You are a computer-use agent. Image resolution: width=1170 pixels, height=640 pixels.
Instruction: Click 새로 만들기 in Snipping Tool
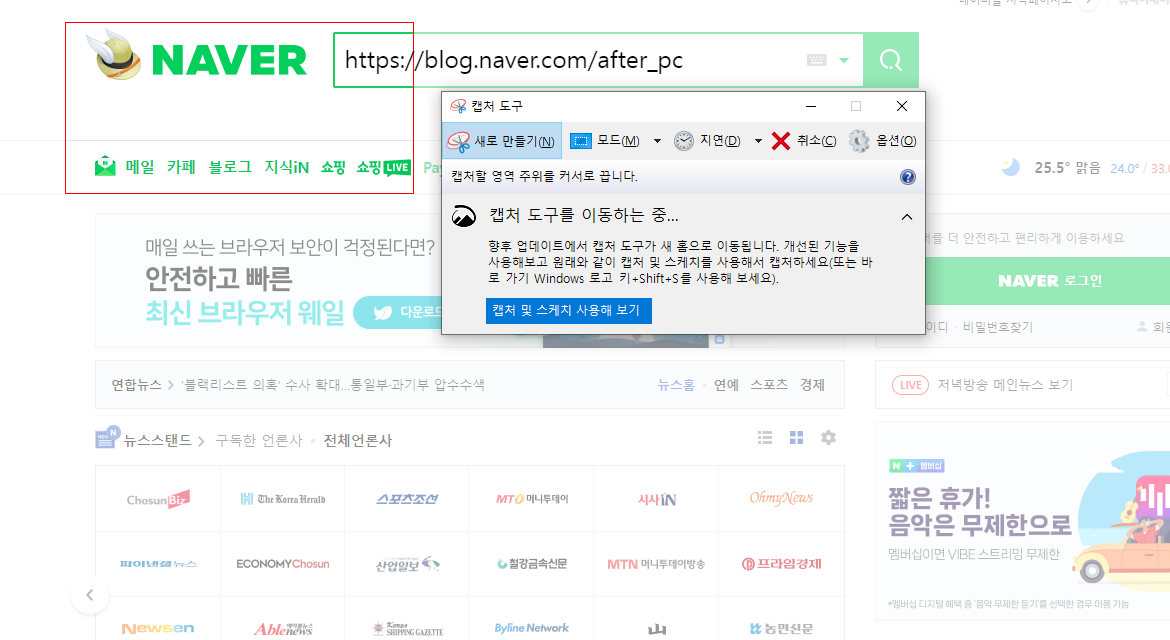[502, 141]
